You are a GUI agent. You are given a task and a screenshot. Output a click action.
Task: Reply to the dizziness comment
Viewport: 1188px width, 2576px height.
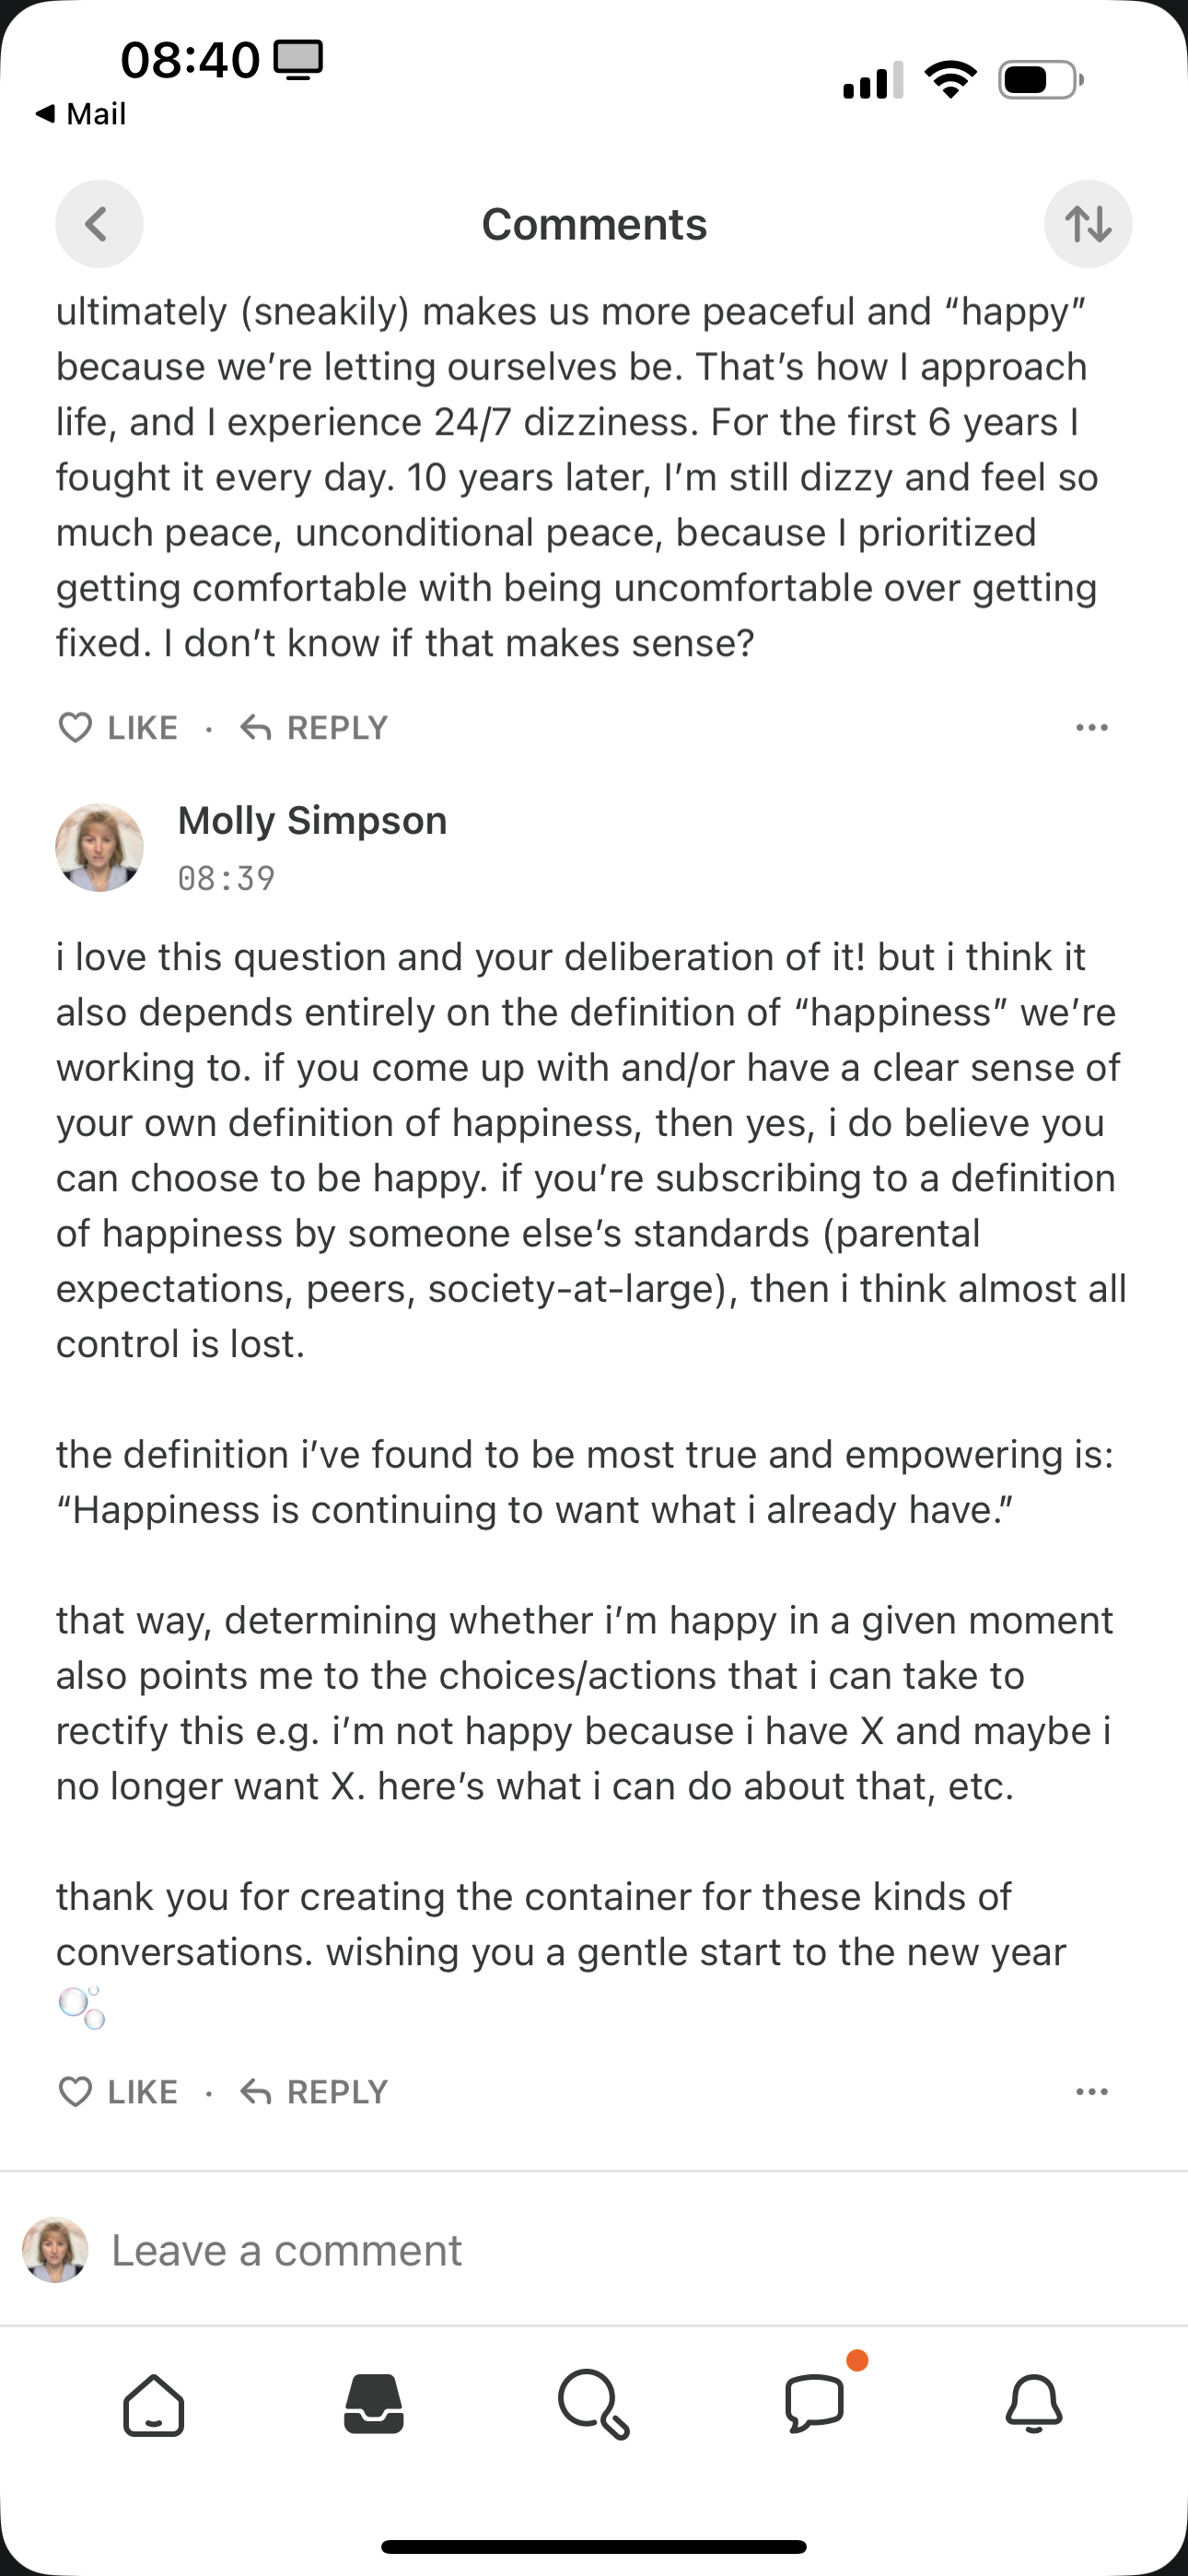(x=314, y=727)
